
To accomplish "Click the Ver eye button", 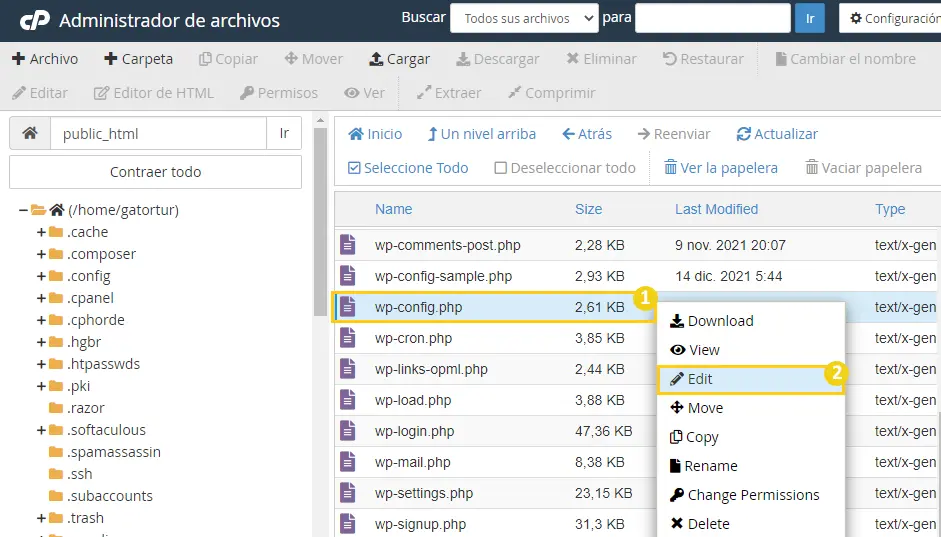I will pyautogui.click(x=364, y=93).
